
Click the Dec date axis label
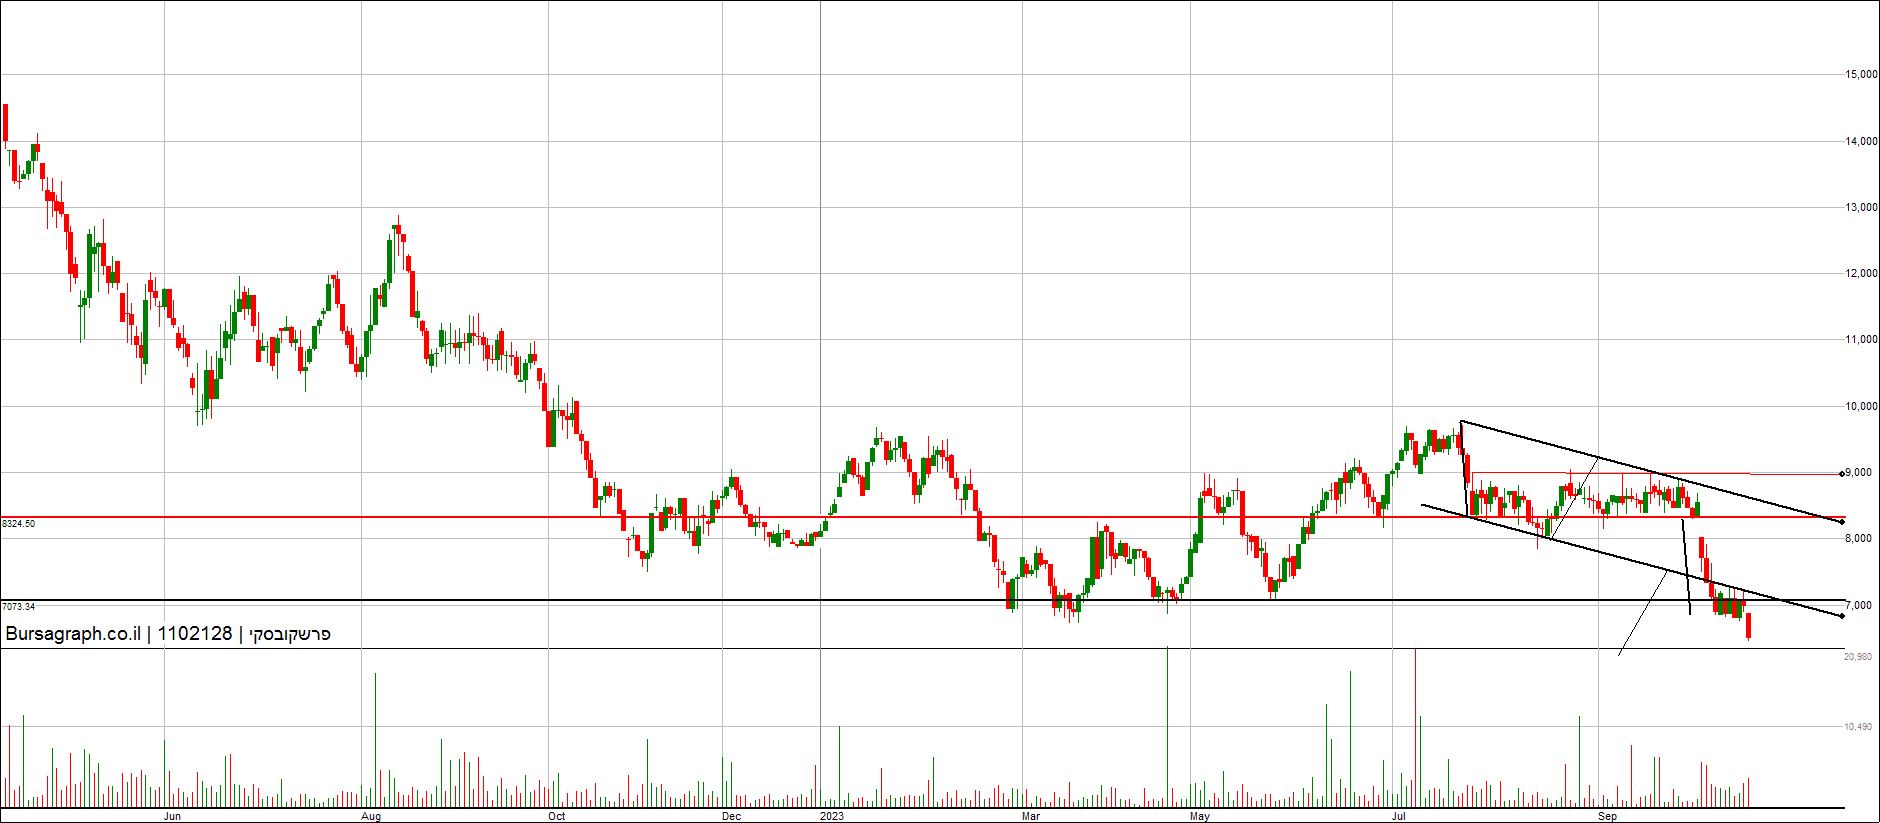(732, 817)
